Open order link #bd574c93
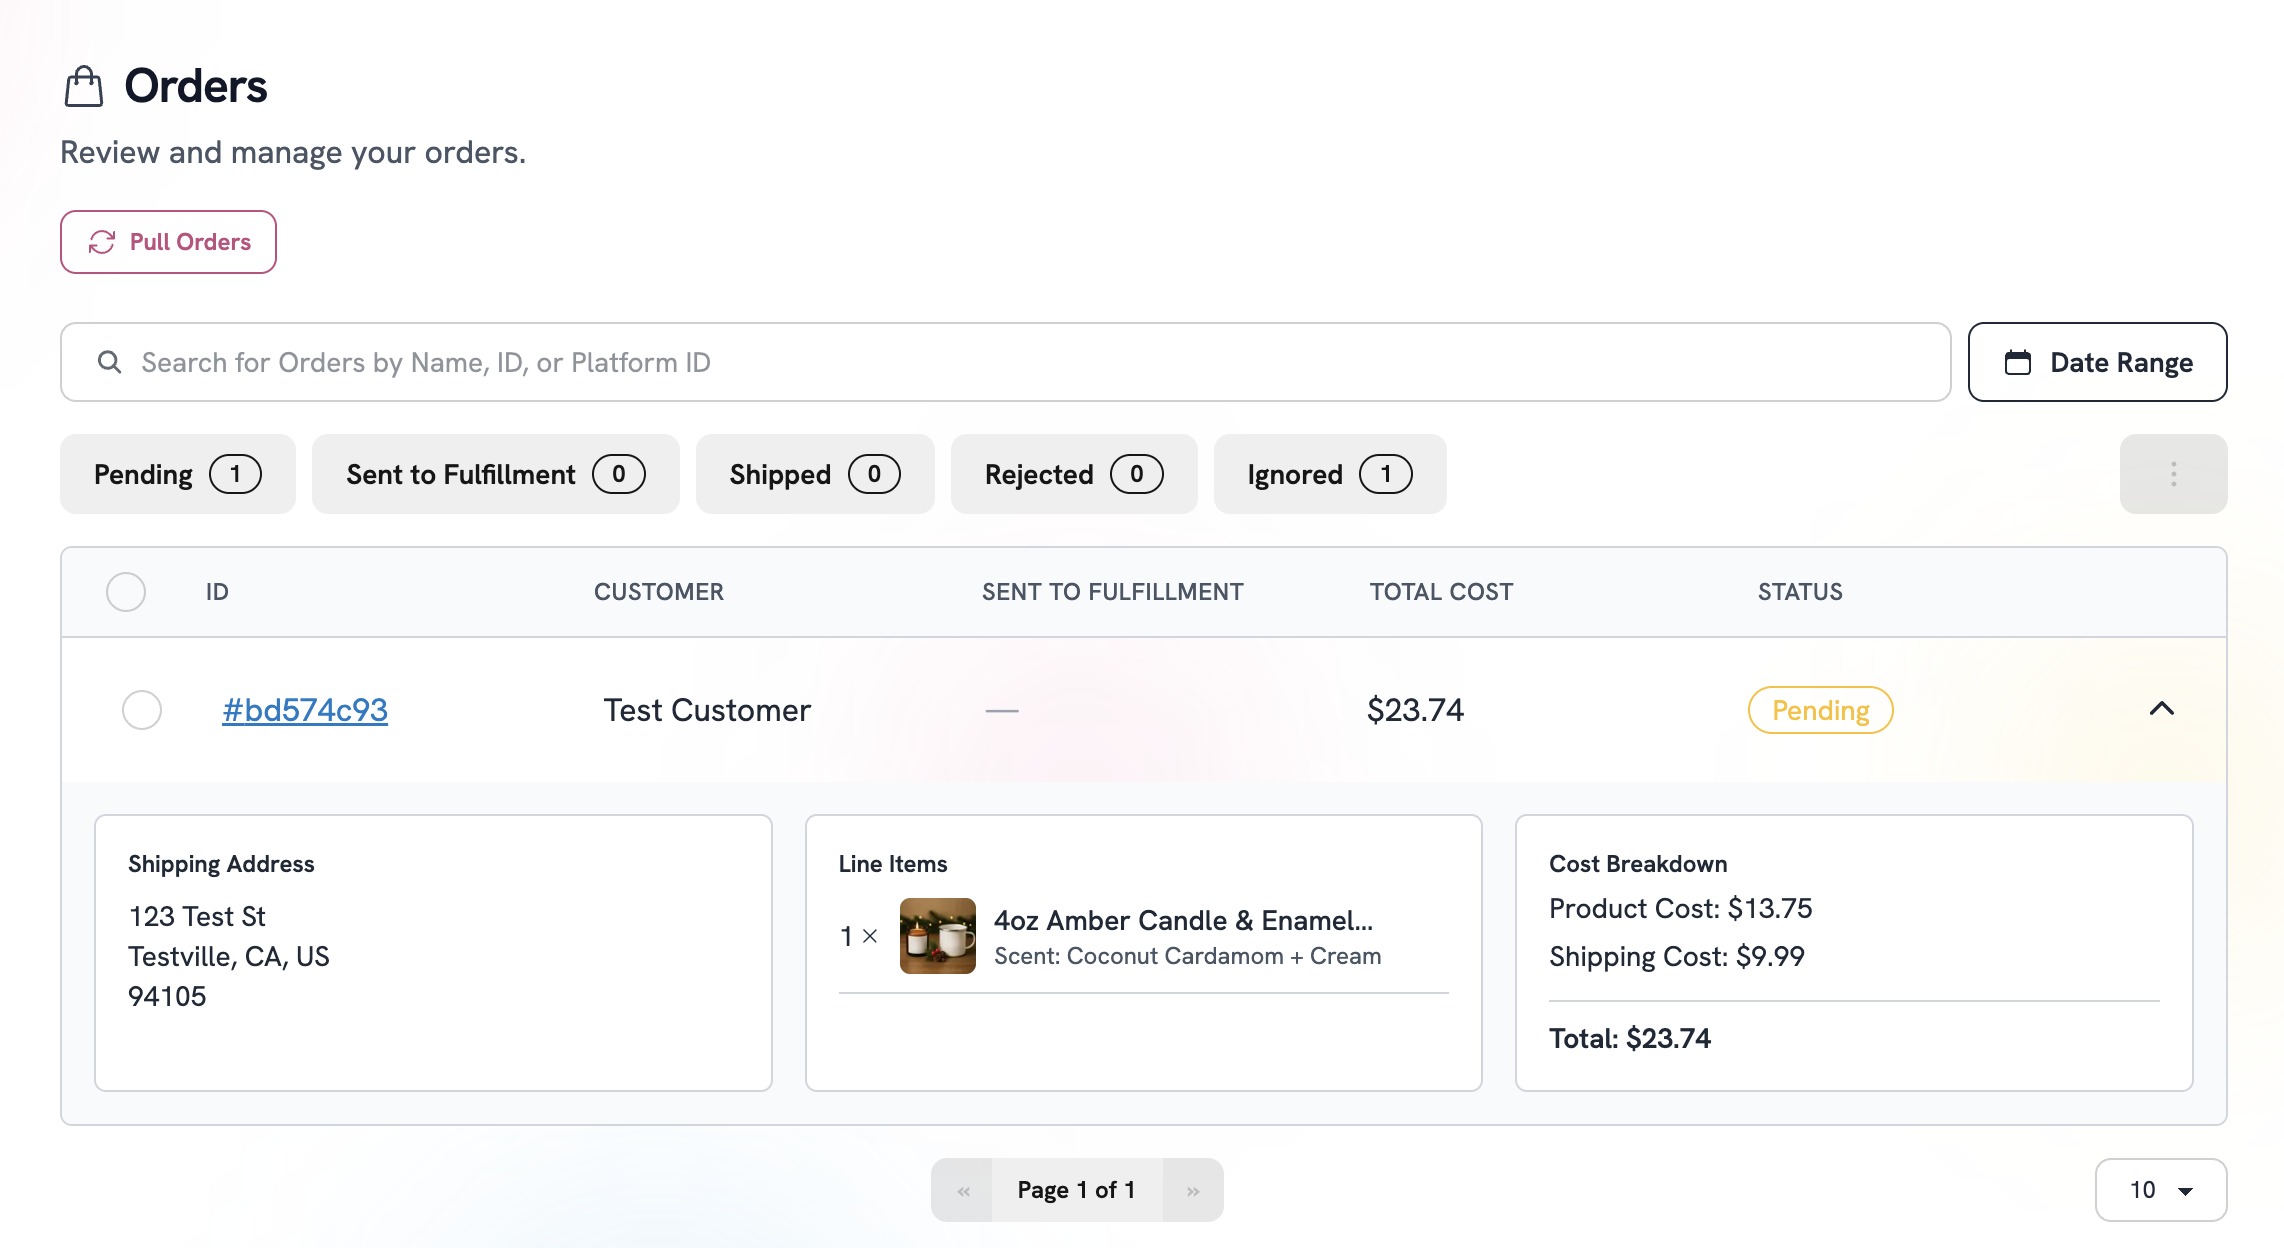The height and width of the screenshot is (1248, 2284). 305,710
